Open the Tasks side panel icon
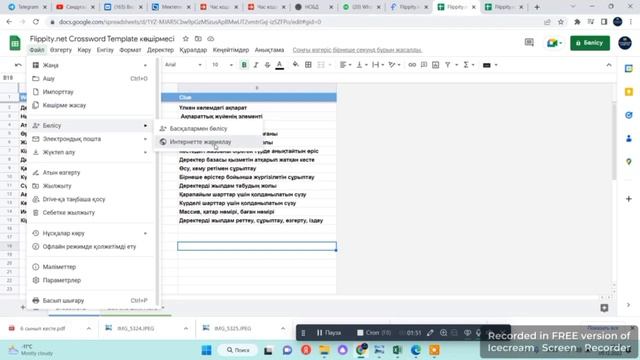 click(629, 115)
